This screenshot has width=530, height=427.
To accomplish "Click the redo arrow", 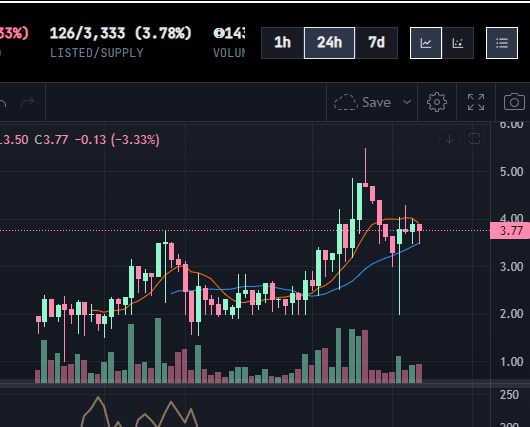I will click(x=27, y=102).
